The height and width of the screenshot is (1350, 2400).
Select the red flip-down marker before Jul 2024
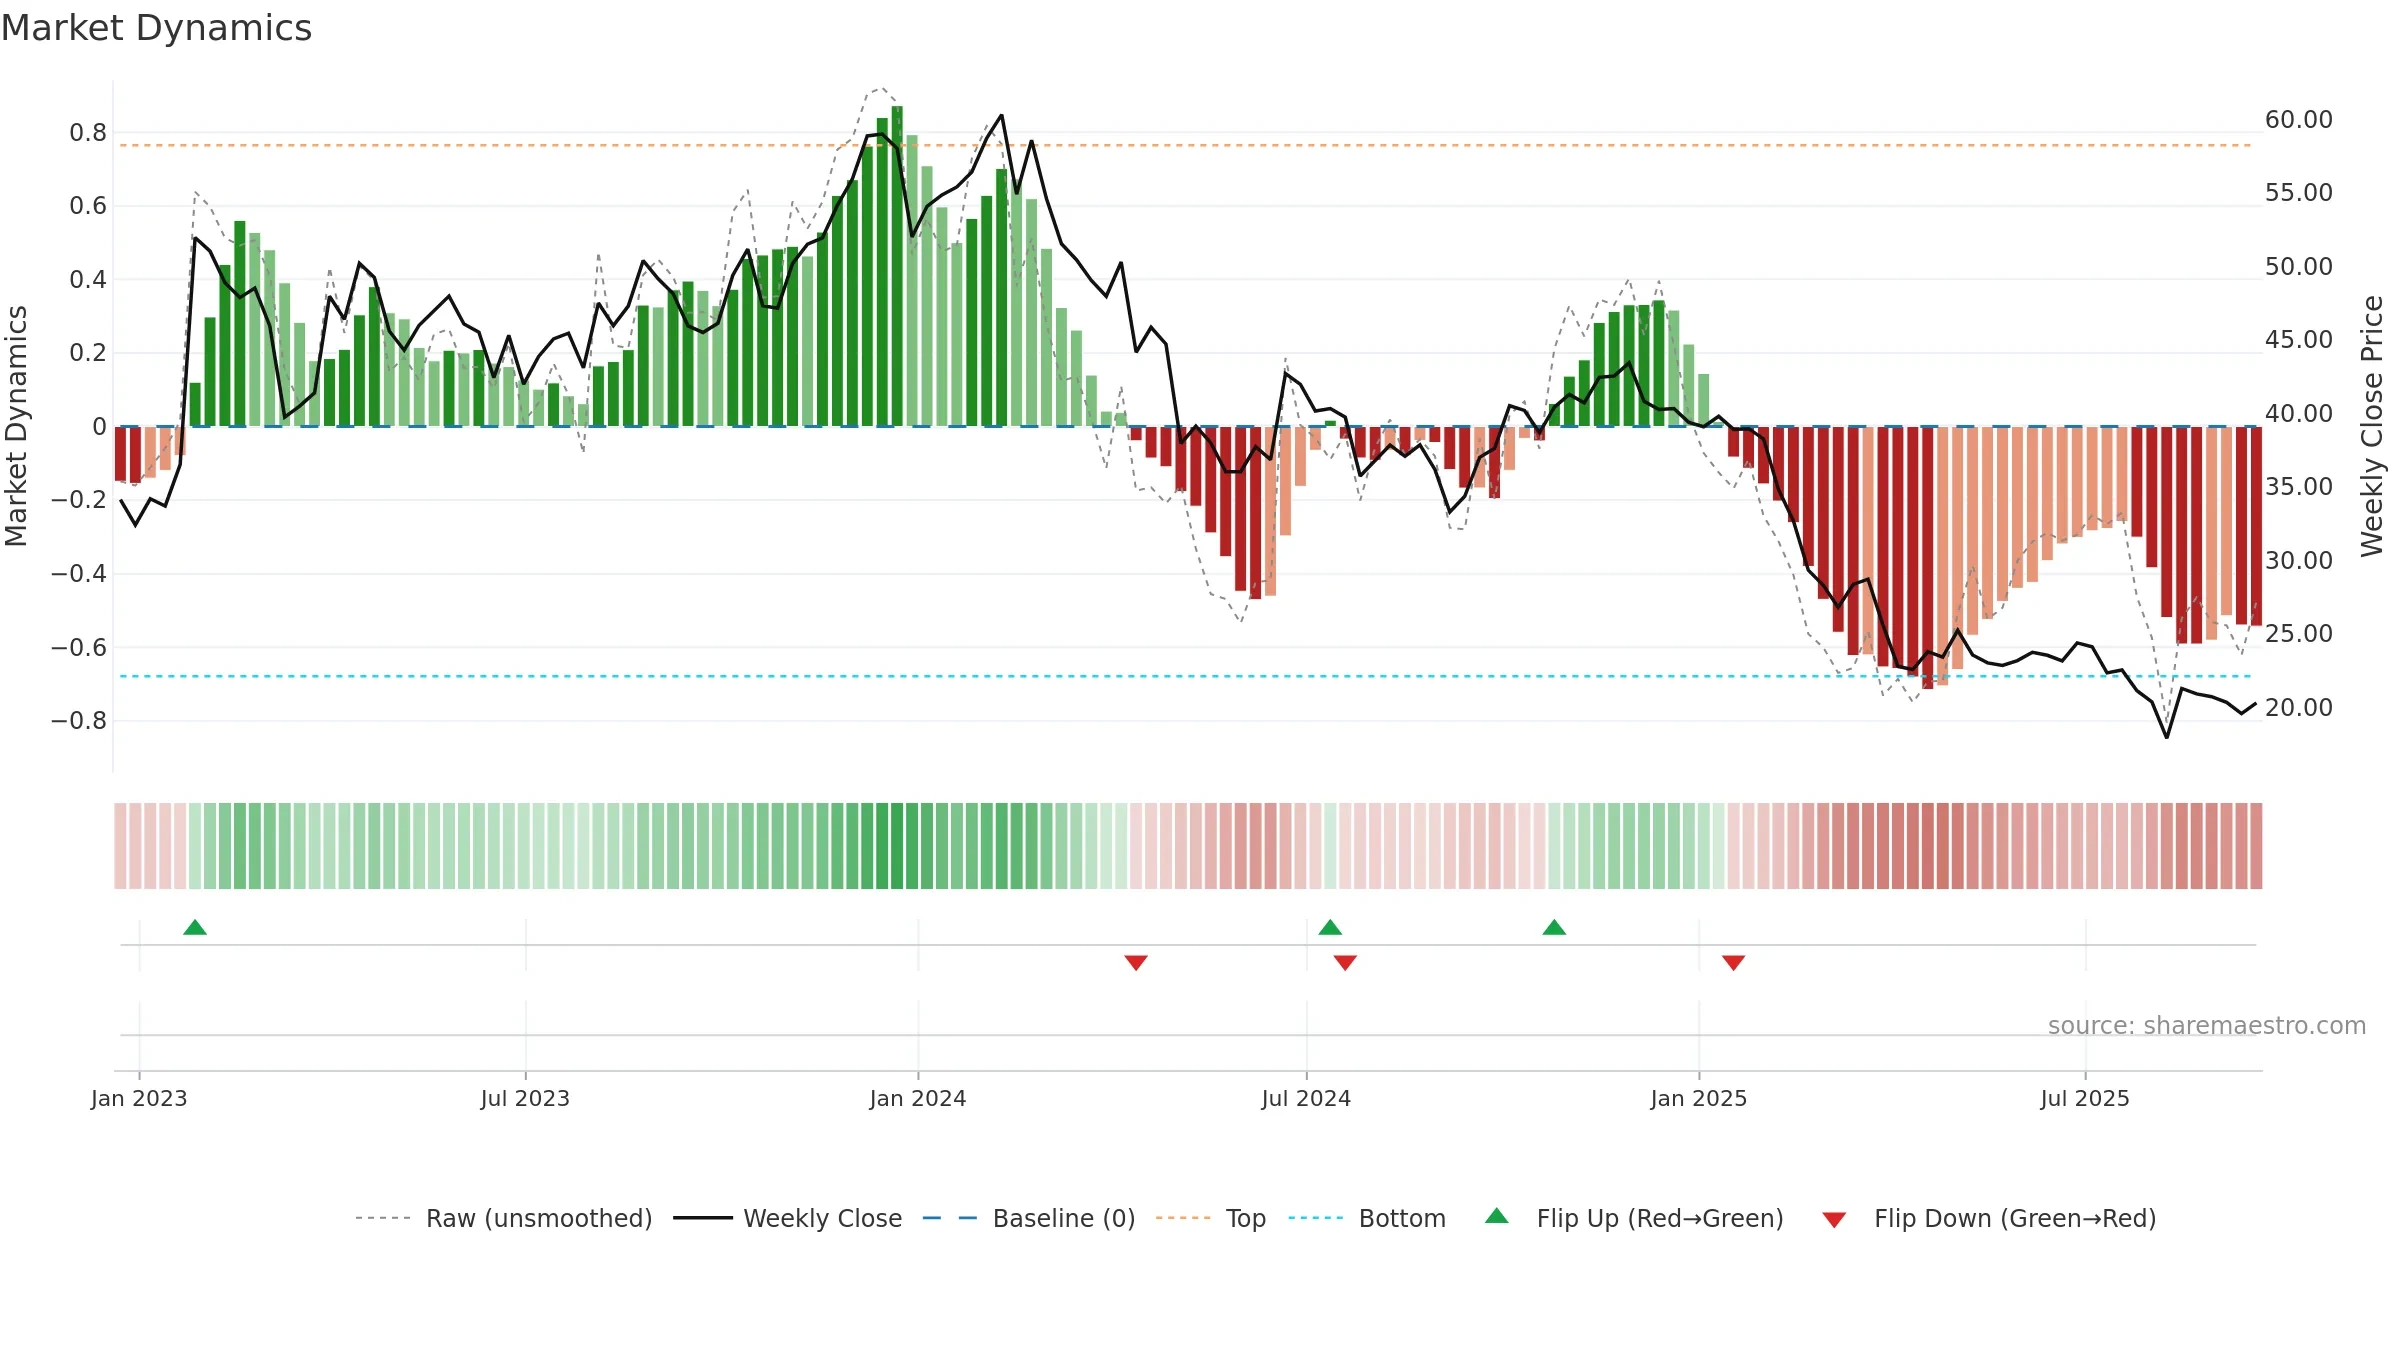tap(1136, 962)
